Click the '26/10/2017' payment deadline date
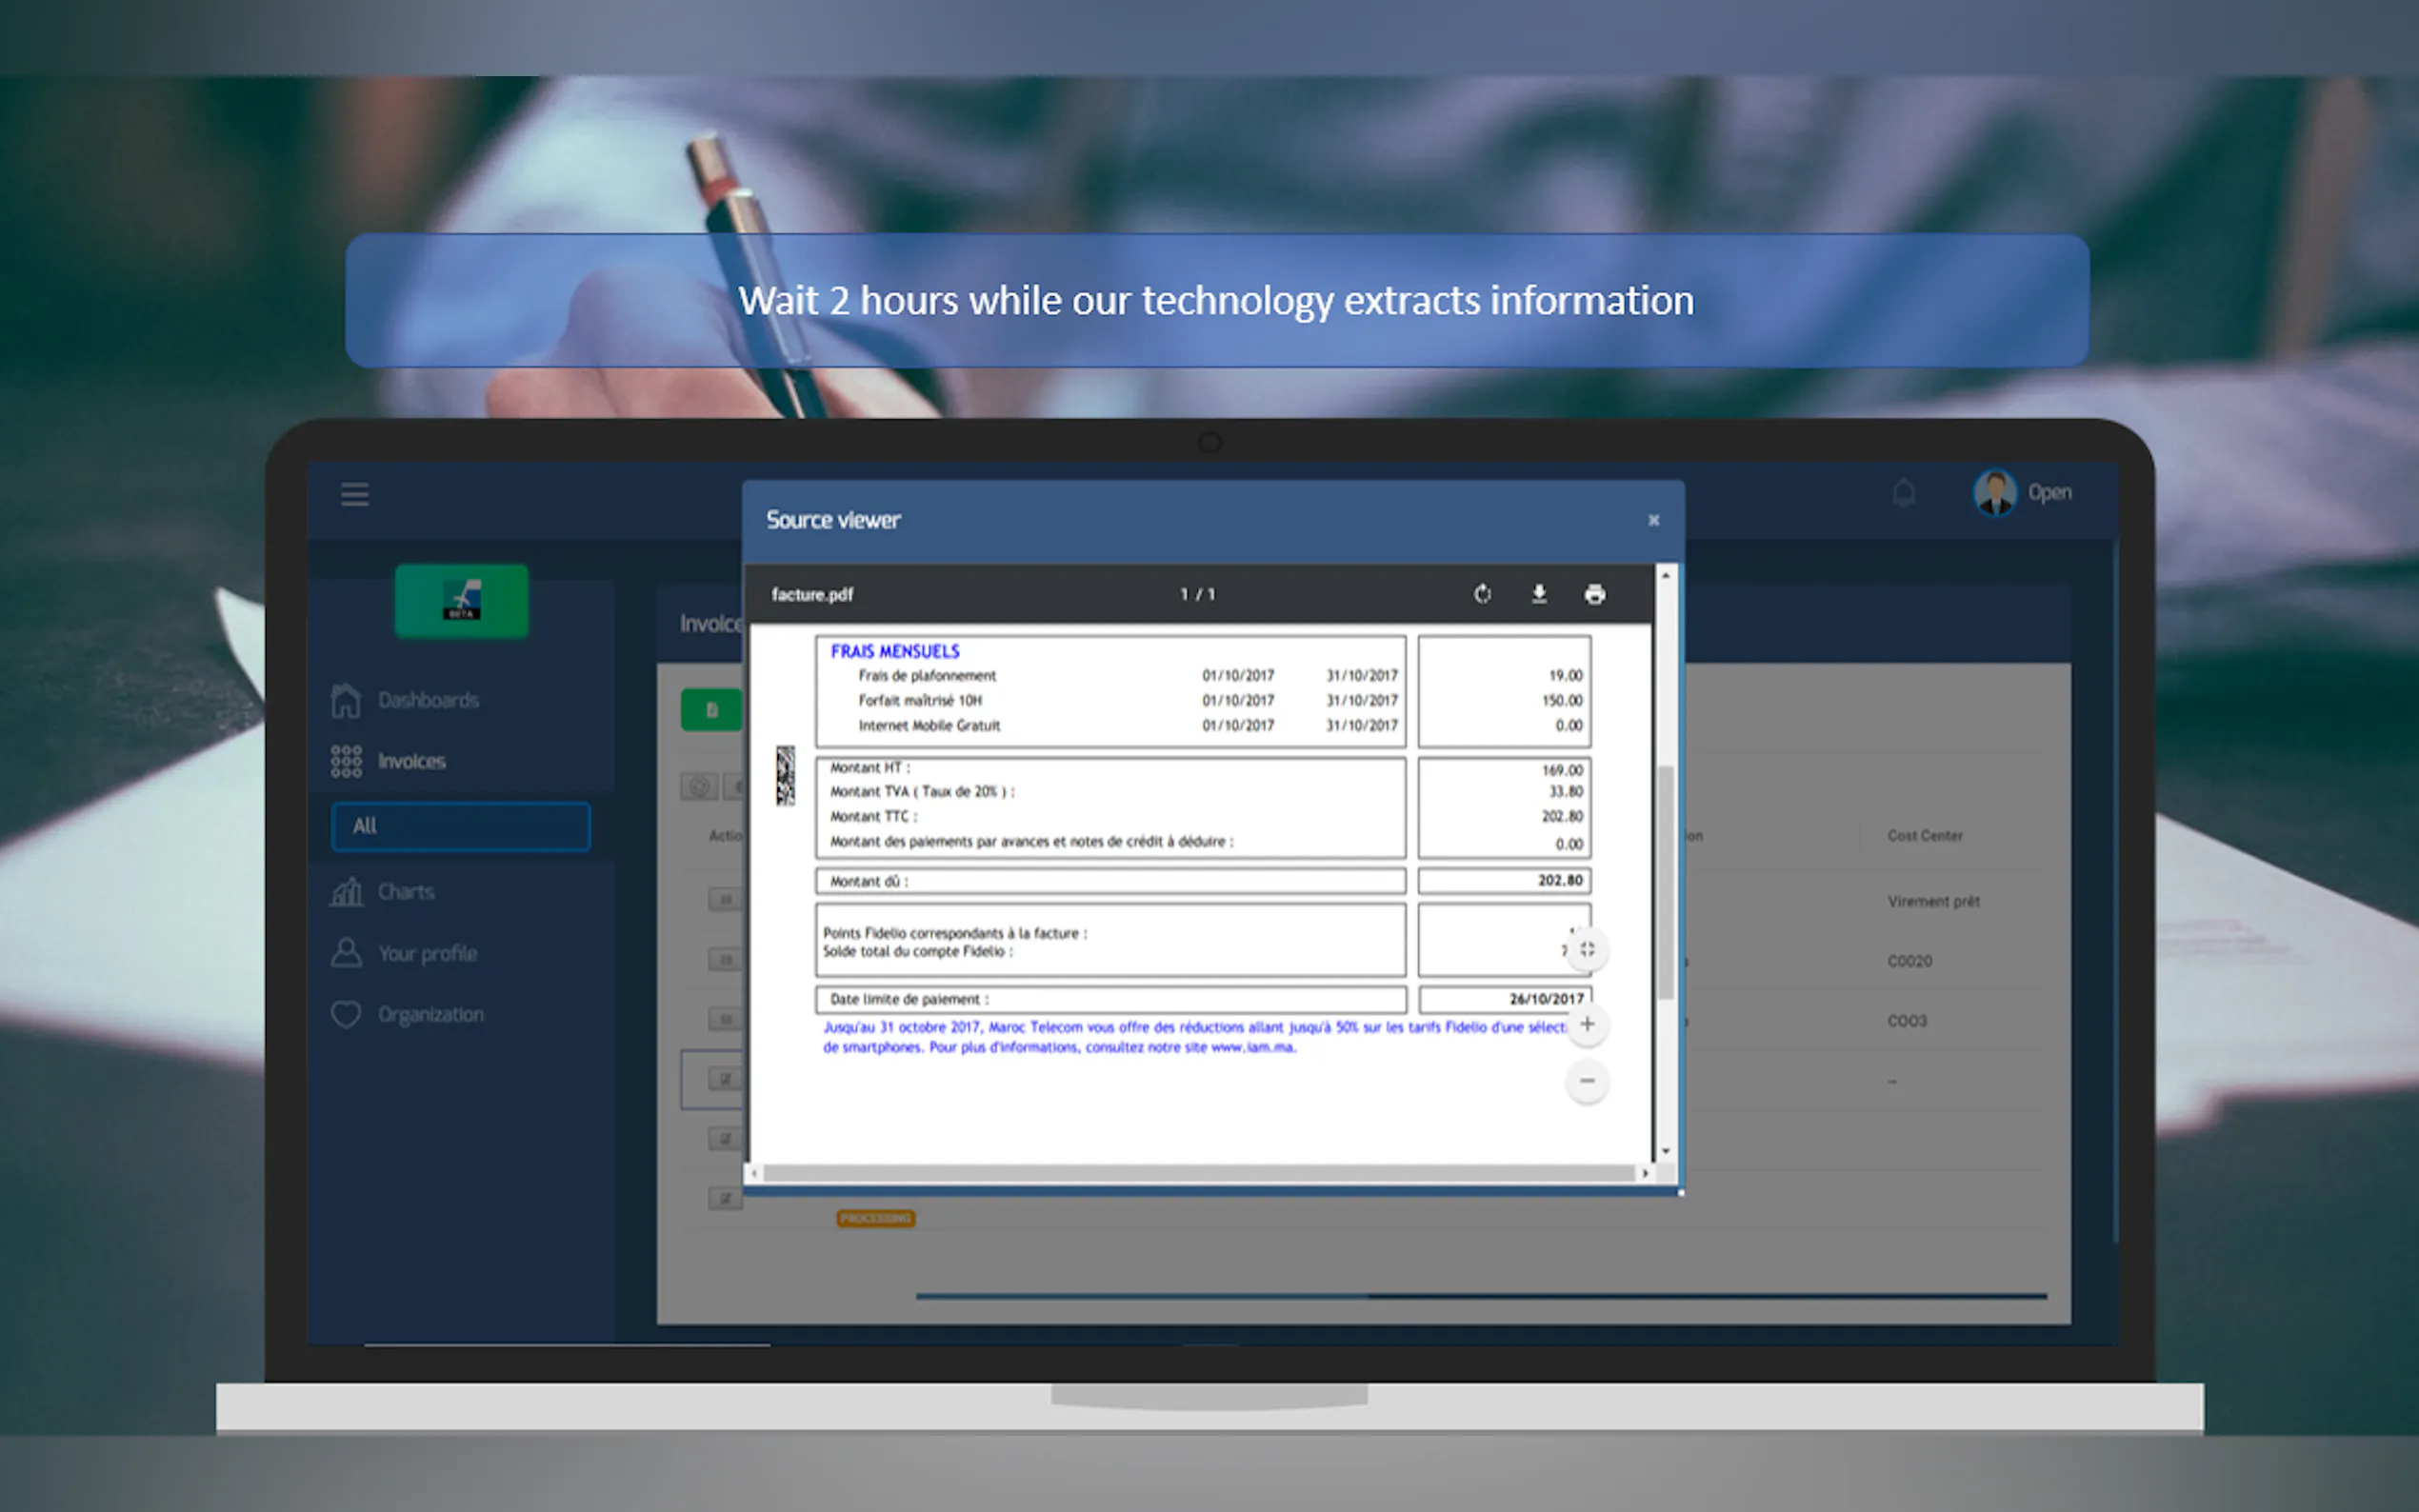 [x=1546, y=999]
